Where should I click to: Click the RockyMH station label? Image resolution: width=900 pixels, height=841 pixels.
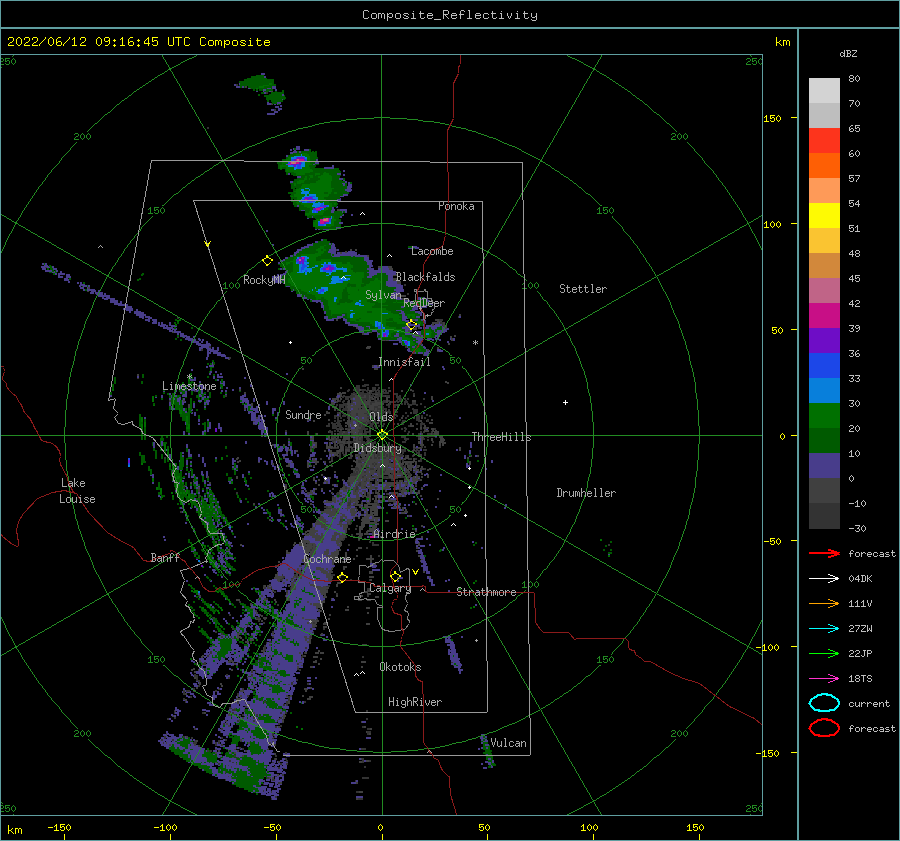click(264, 280)
